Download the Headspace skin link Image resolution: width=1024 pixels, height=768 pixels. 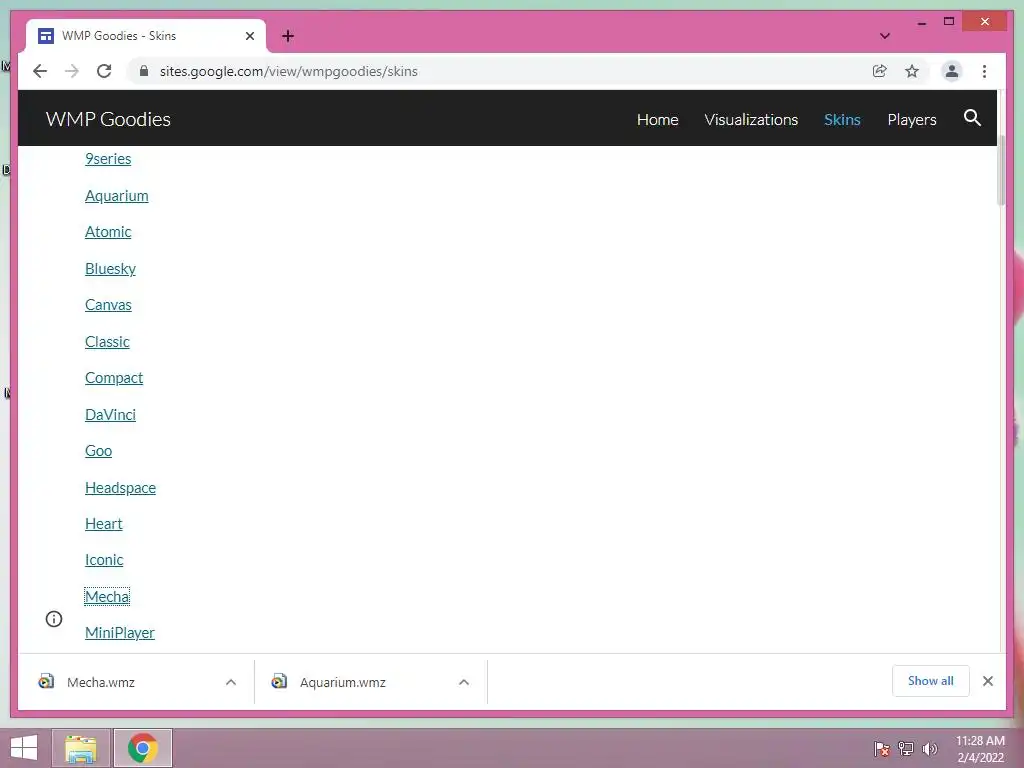120,488
